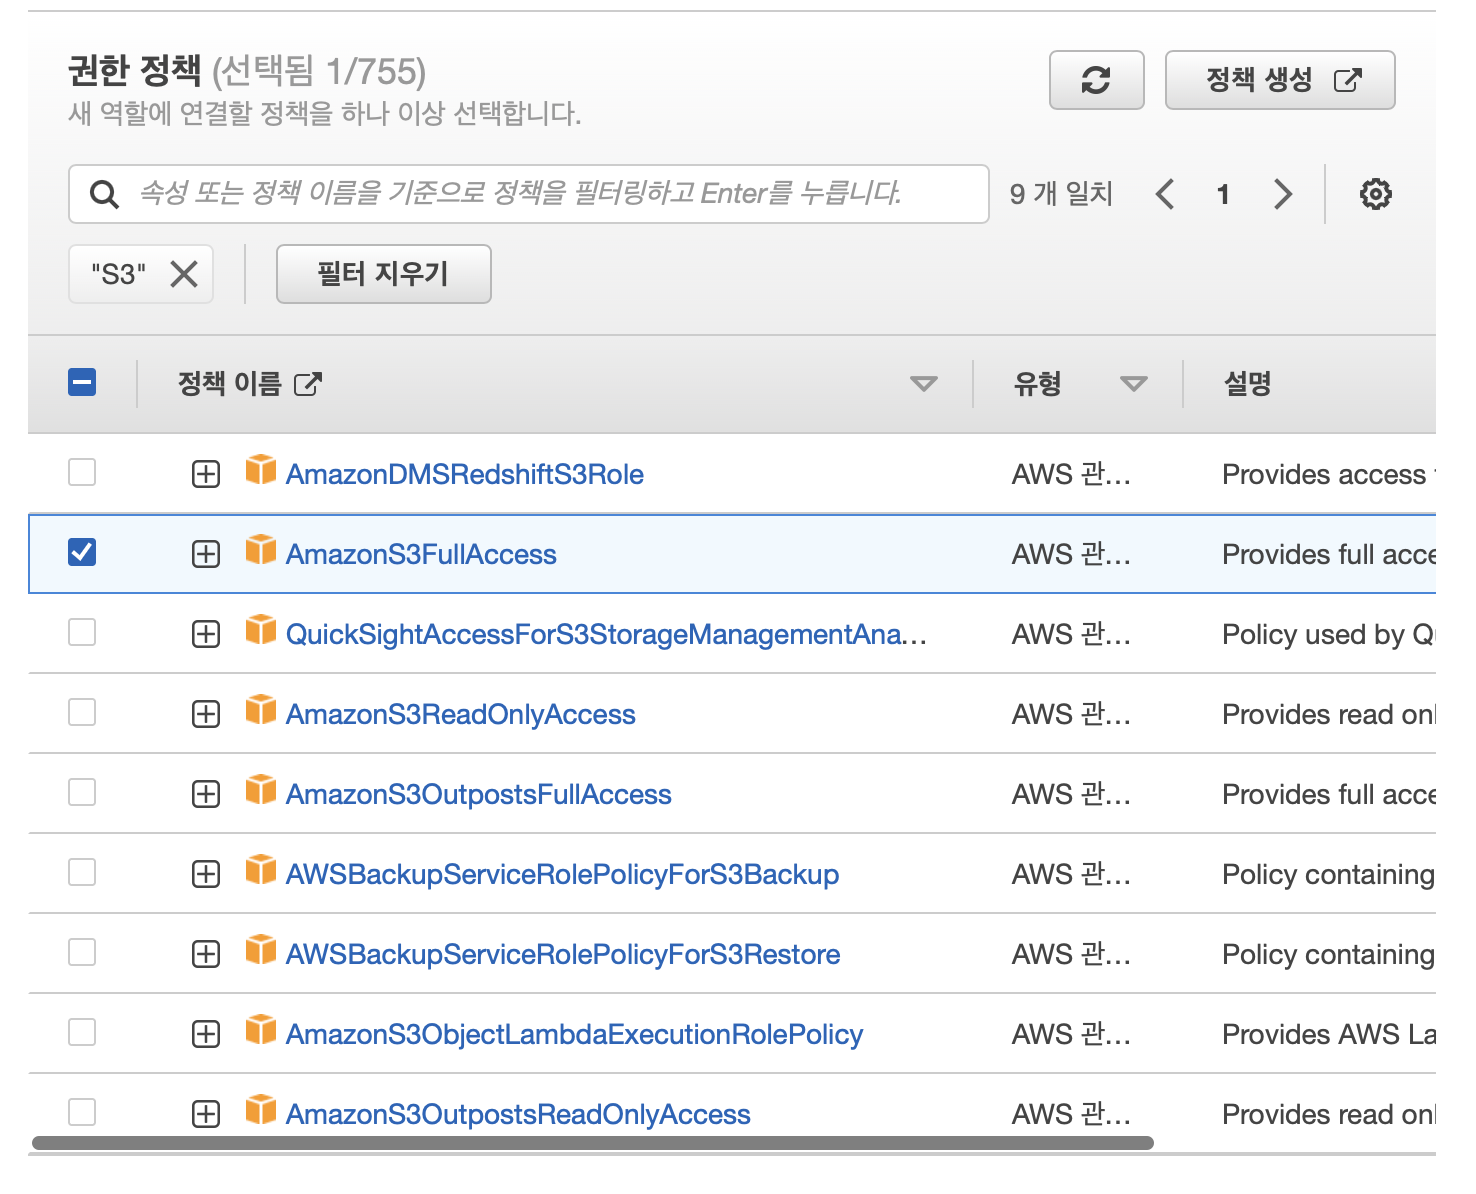
Task: Open the QuickSightAccessForS3StorageManagementAna policy link
Action: [x=606, y=634]
